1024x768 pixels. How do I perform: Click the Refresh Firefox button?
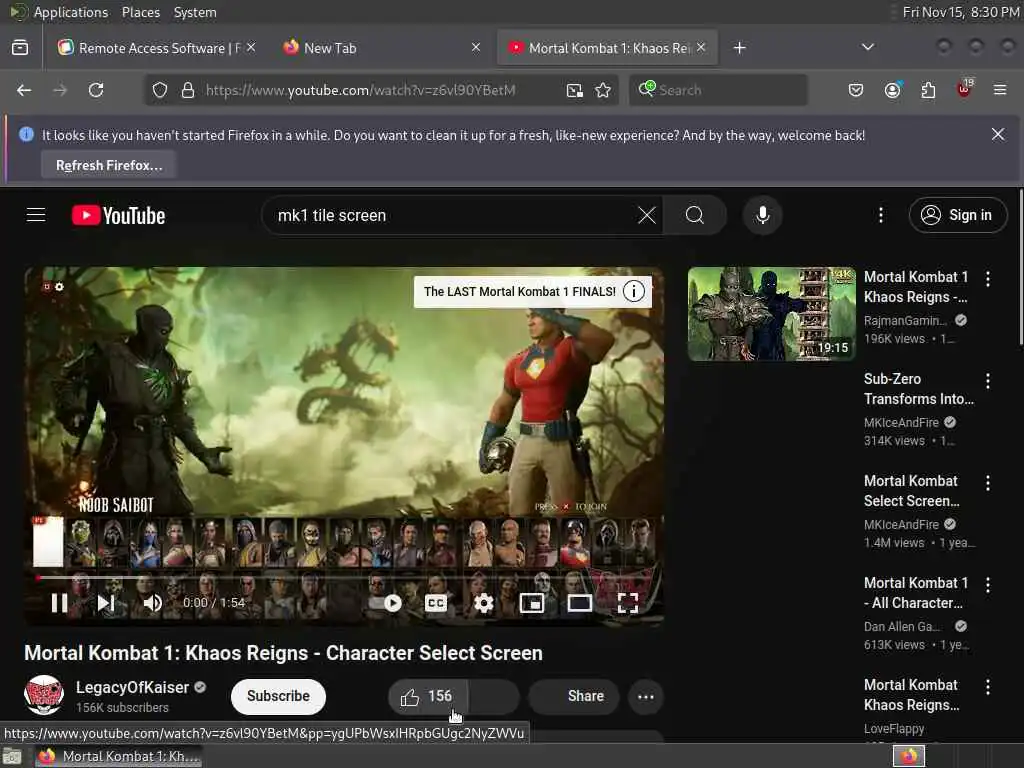coord(109,165)
